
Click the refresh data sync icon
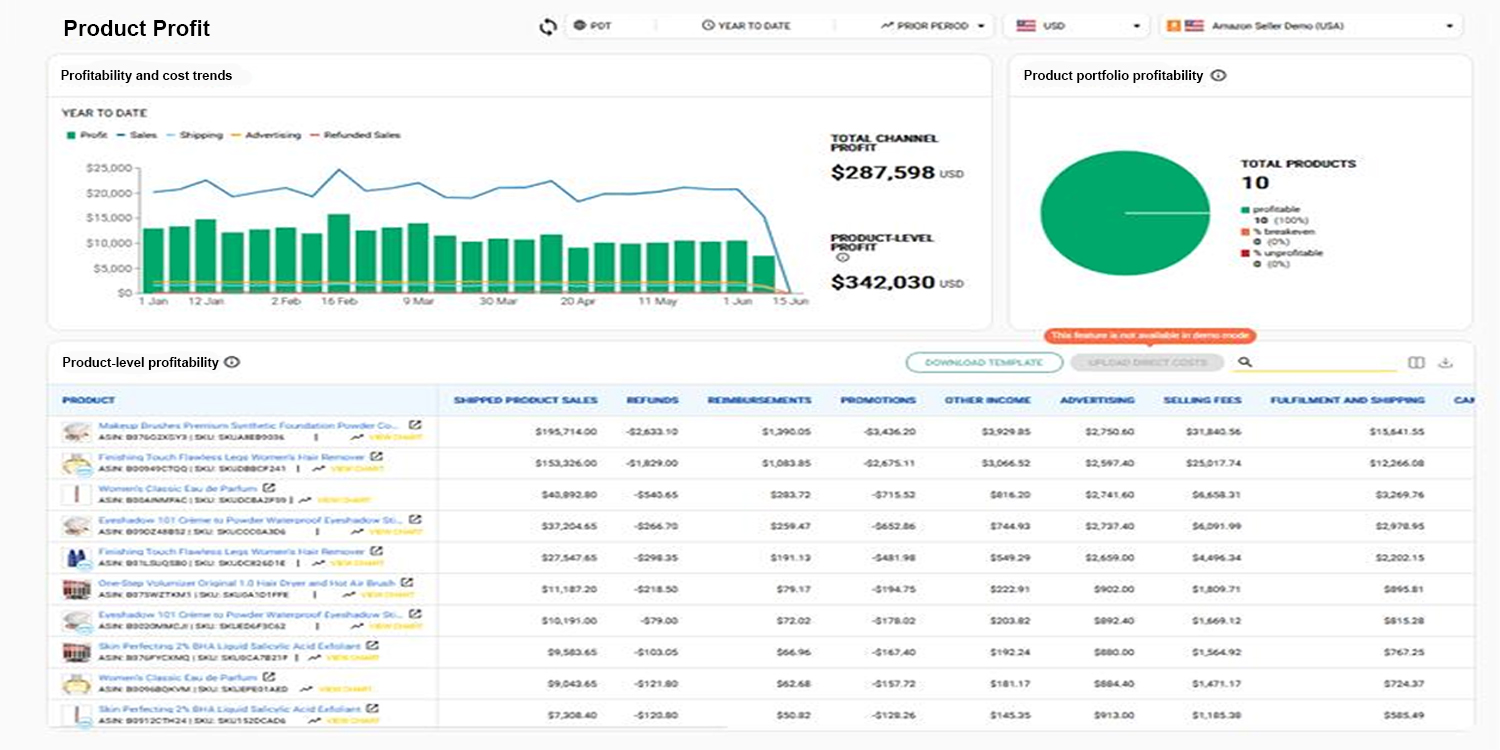coord(547,27)
